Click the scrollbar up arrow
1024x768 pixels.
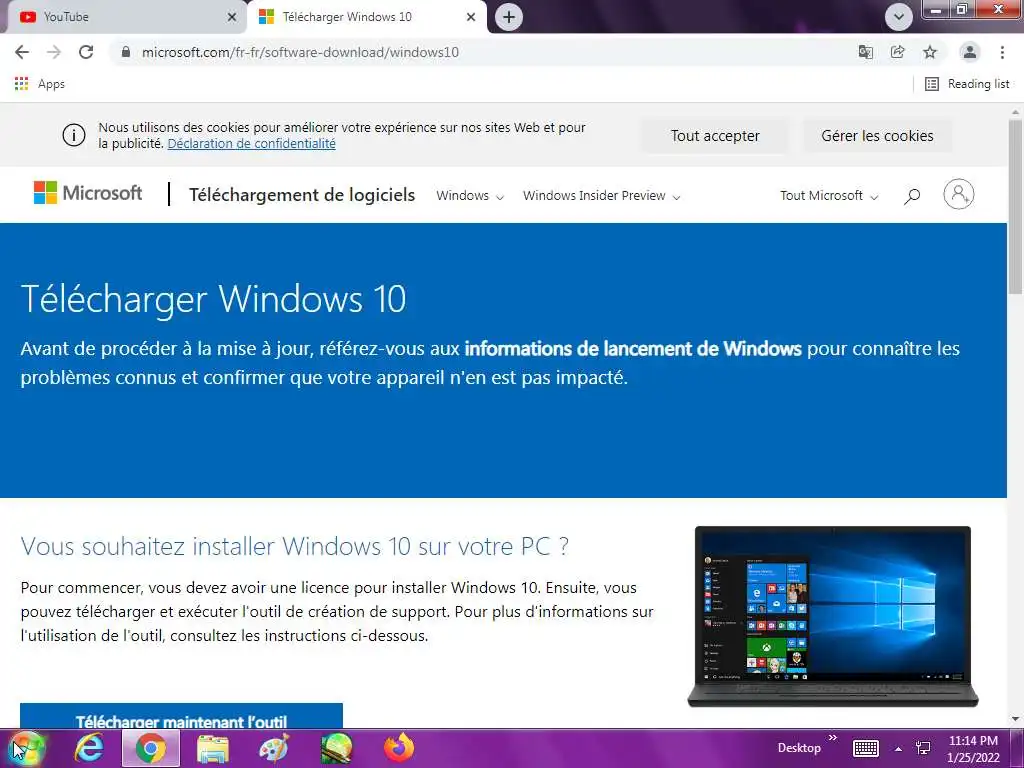(1016, 112)
